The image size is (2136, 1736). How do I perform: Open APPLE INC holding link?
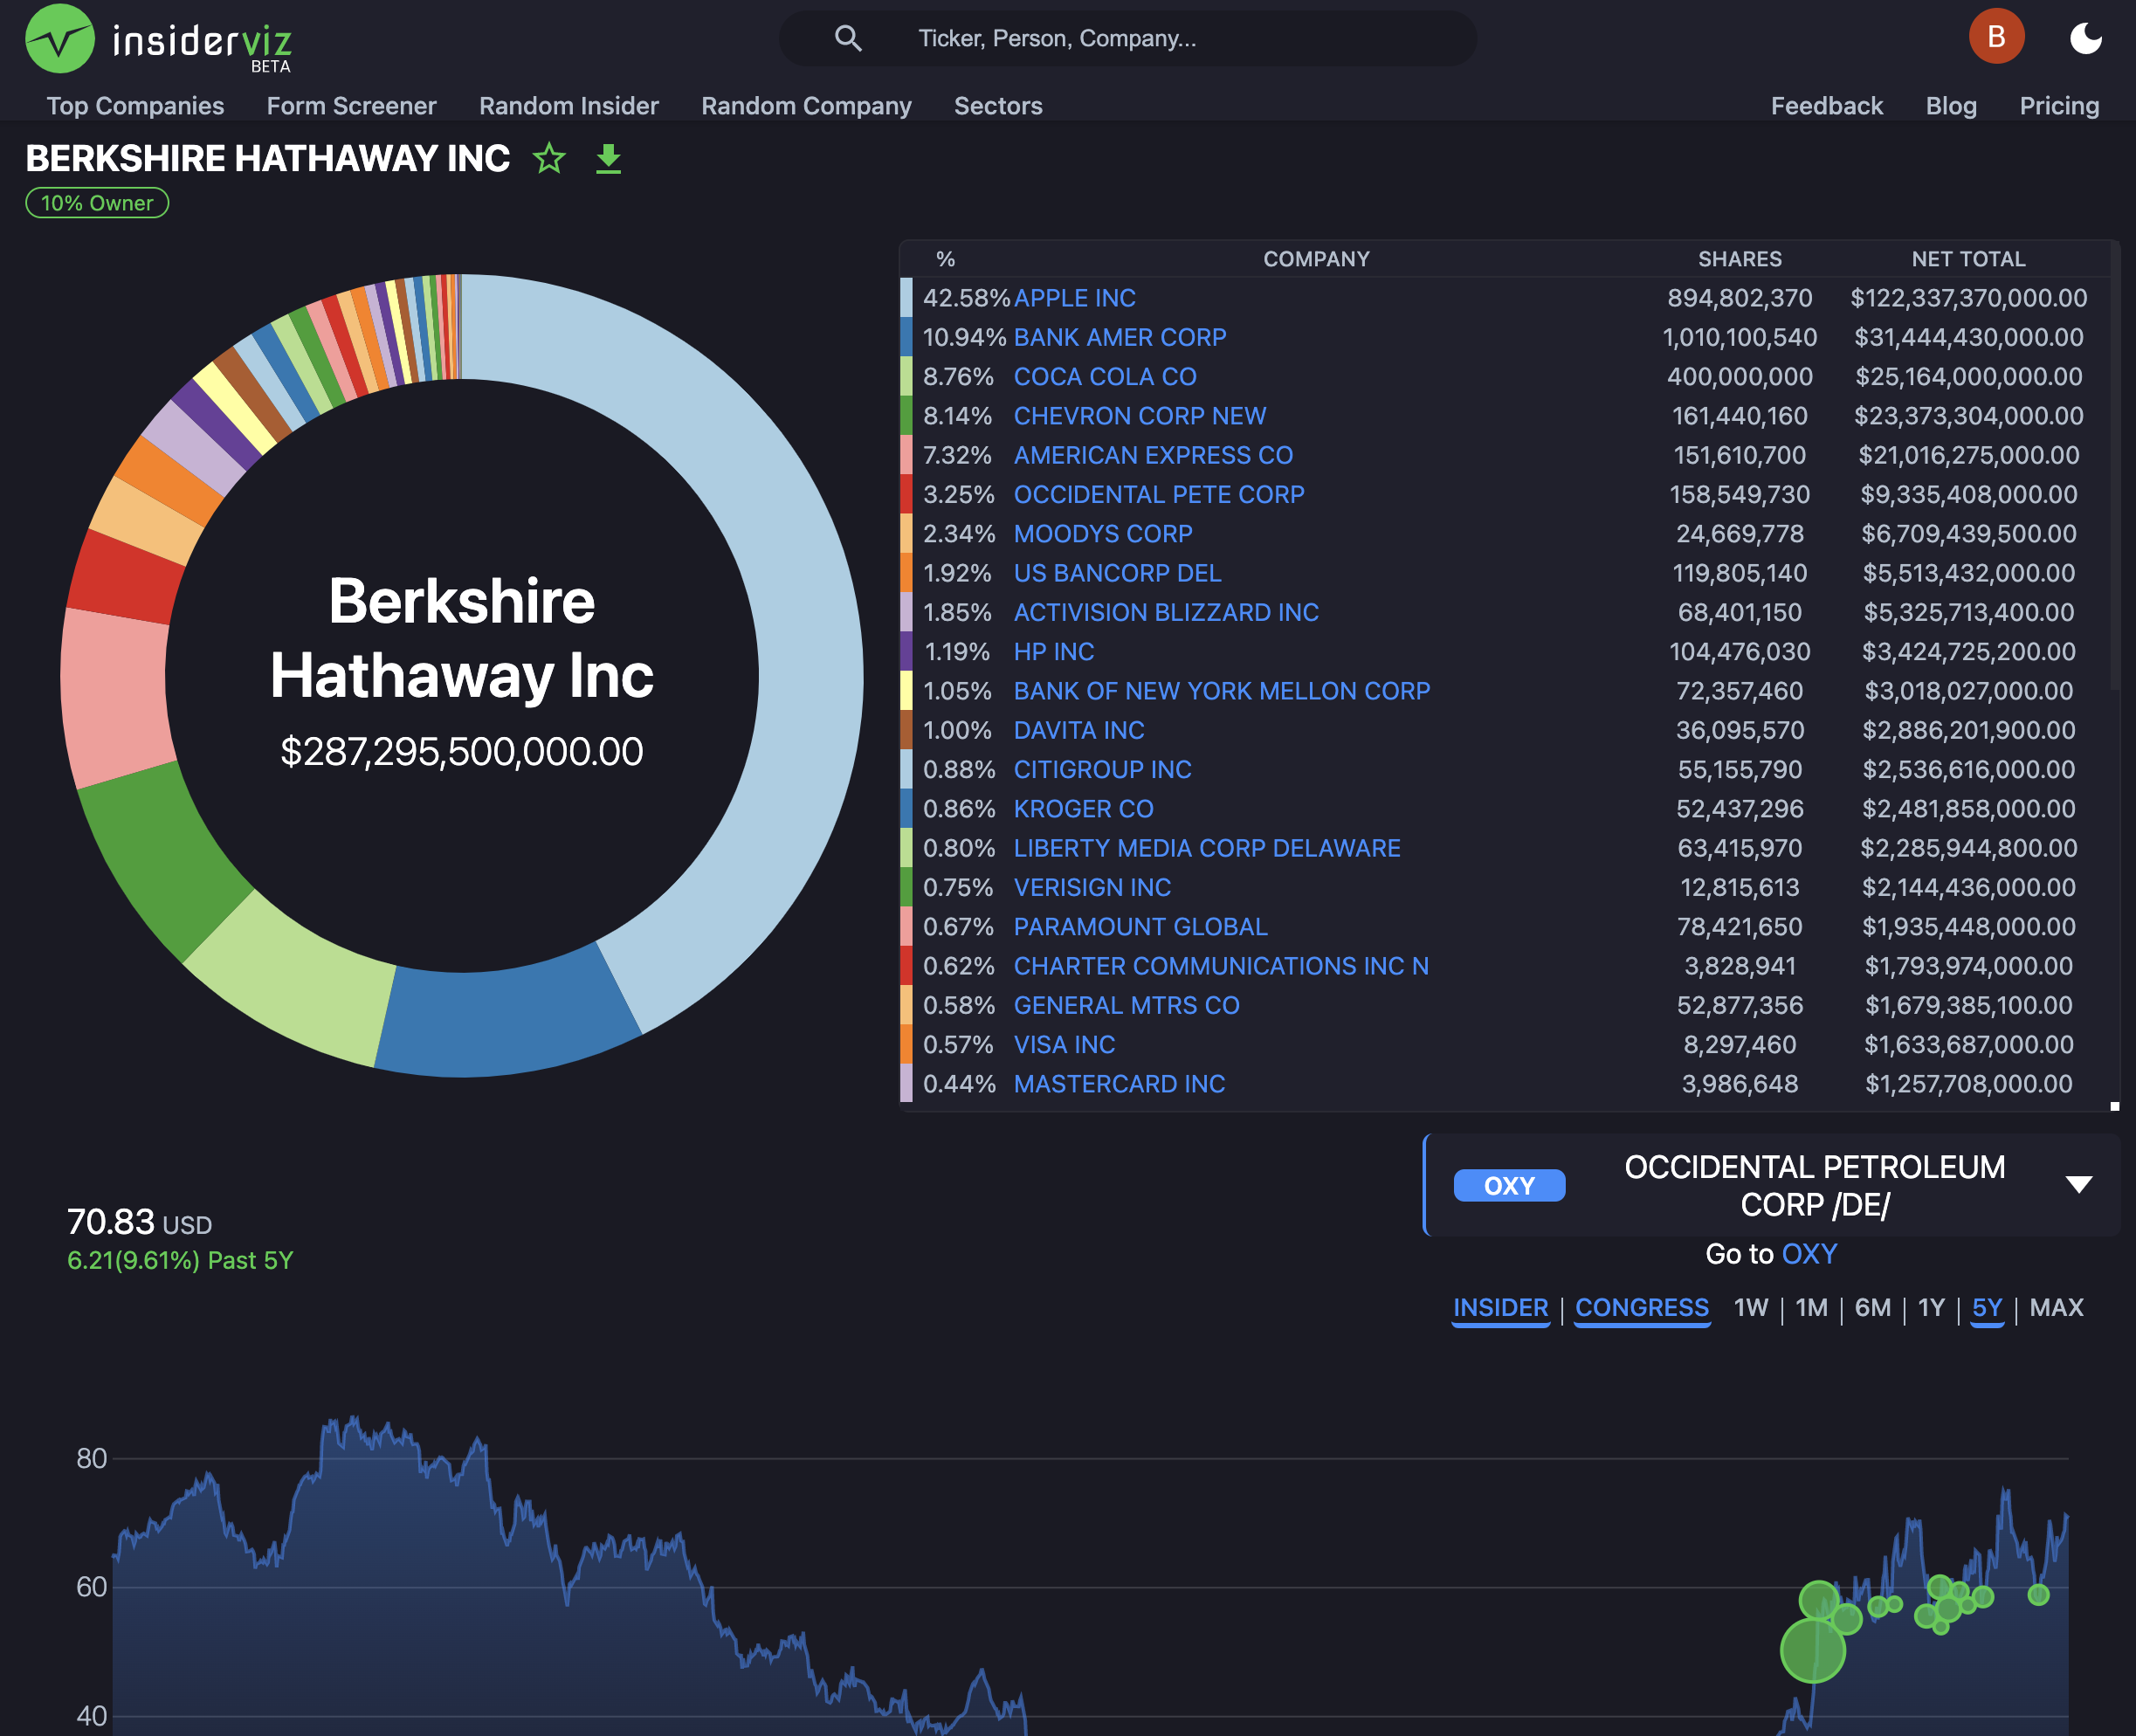pos(1075,298)
